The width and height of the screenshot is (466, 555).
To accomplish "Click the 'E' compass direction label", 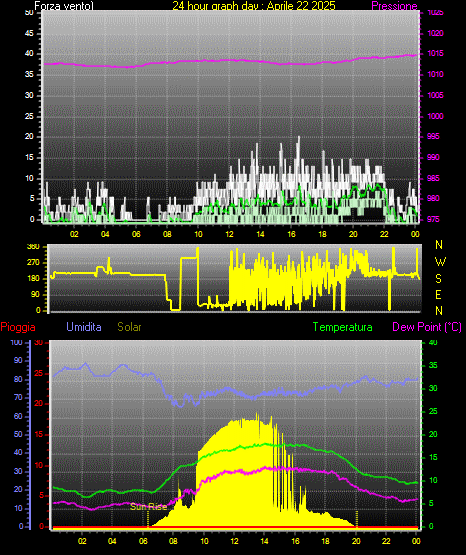I will (x=438, y=294).
